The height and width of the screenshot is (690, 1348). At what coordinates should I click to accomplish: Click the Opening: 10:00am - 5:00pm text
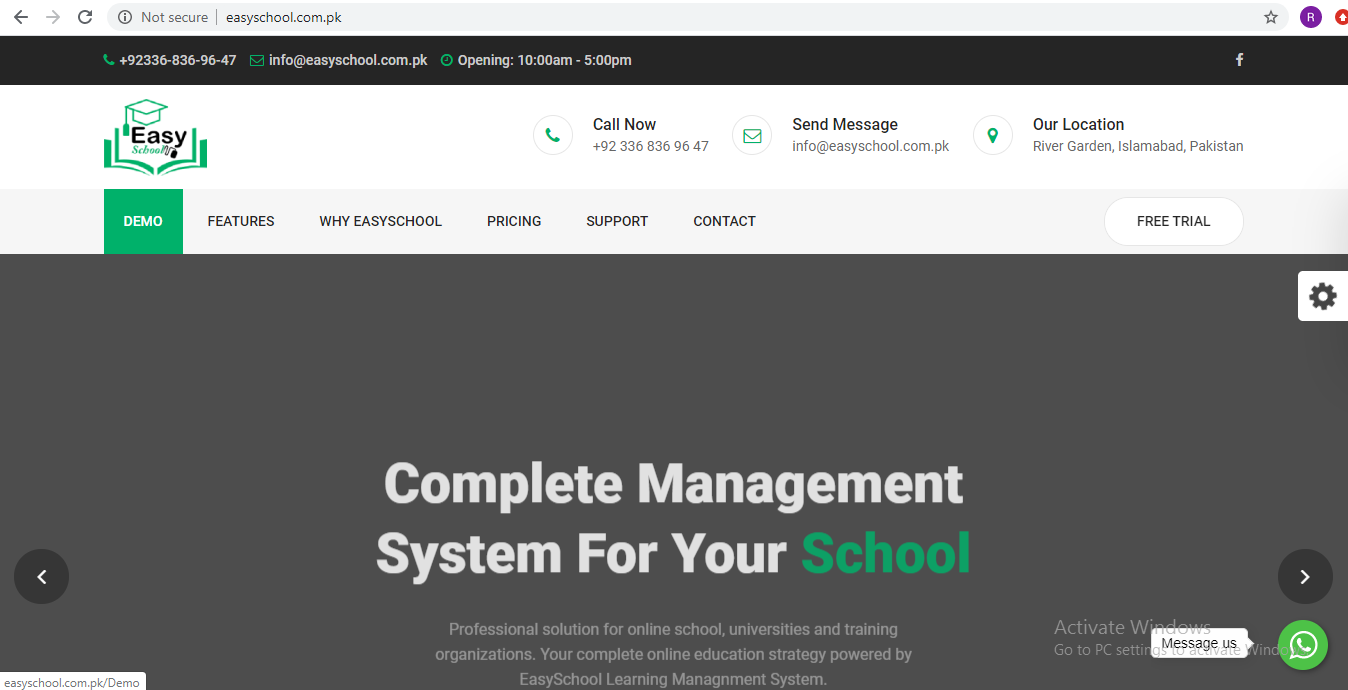[x=545, y=60]
